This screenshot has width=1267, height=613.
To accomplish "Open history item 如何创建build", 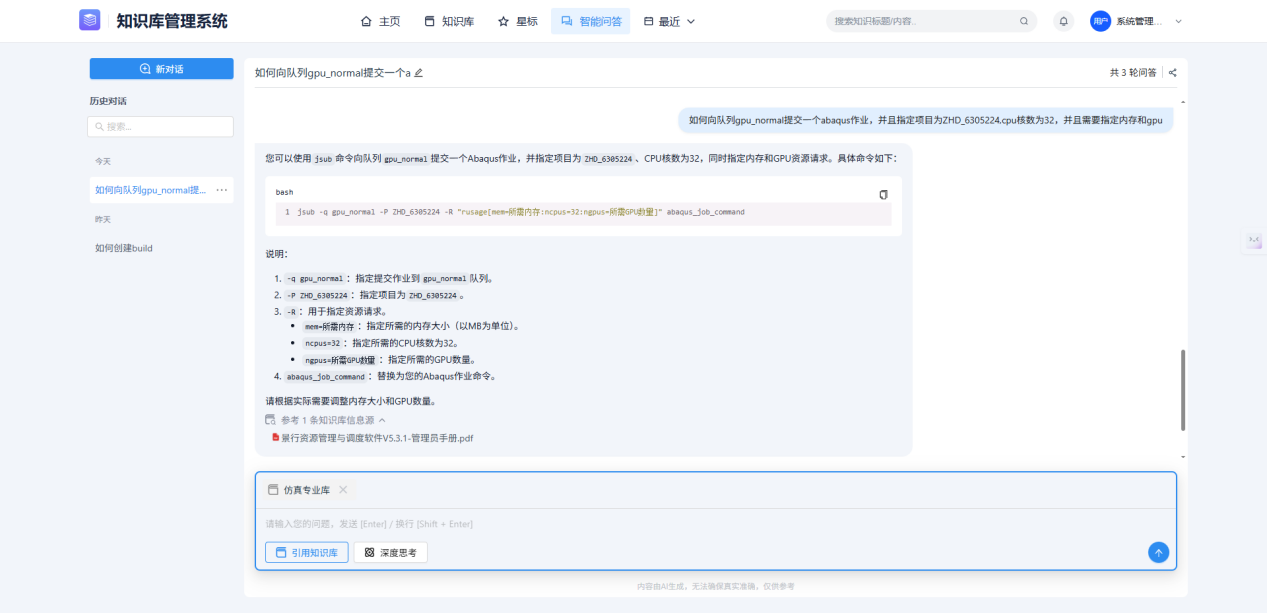I will click(x=124, y=248).
